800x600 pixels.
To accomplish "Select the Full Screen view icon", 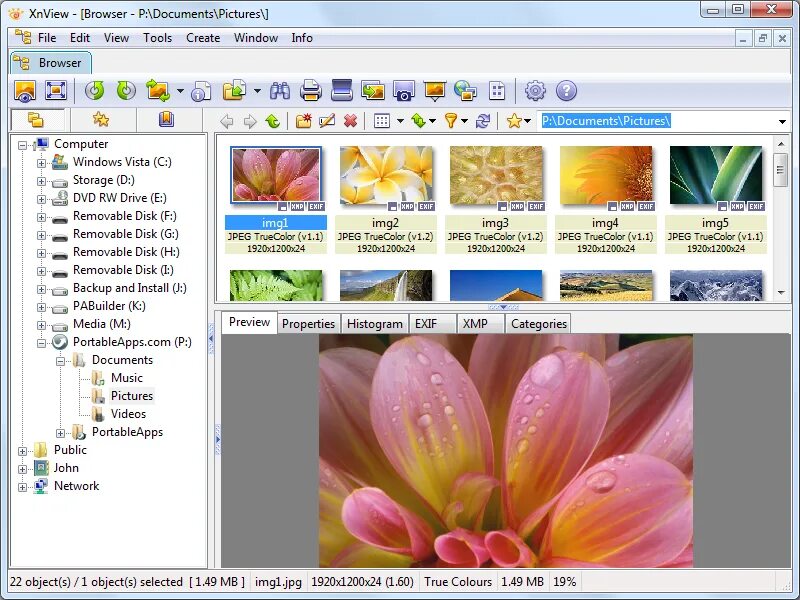I will (x=57, y=90).
